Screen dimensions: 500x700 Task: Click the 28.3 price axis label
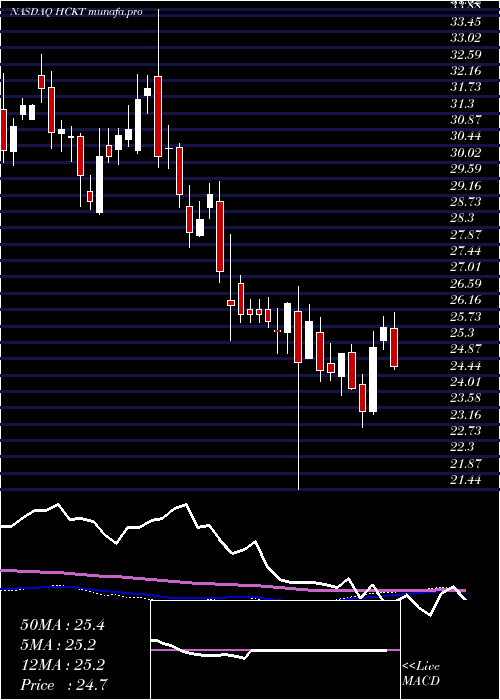[x=462, y=218]
